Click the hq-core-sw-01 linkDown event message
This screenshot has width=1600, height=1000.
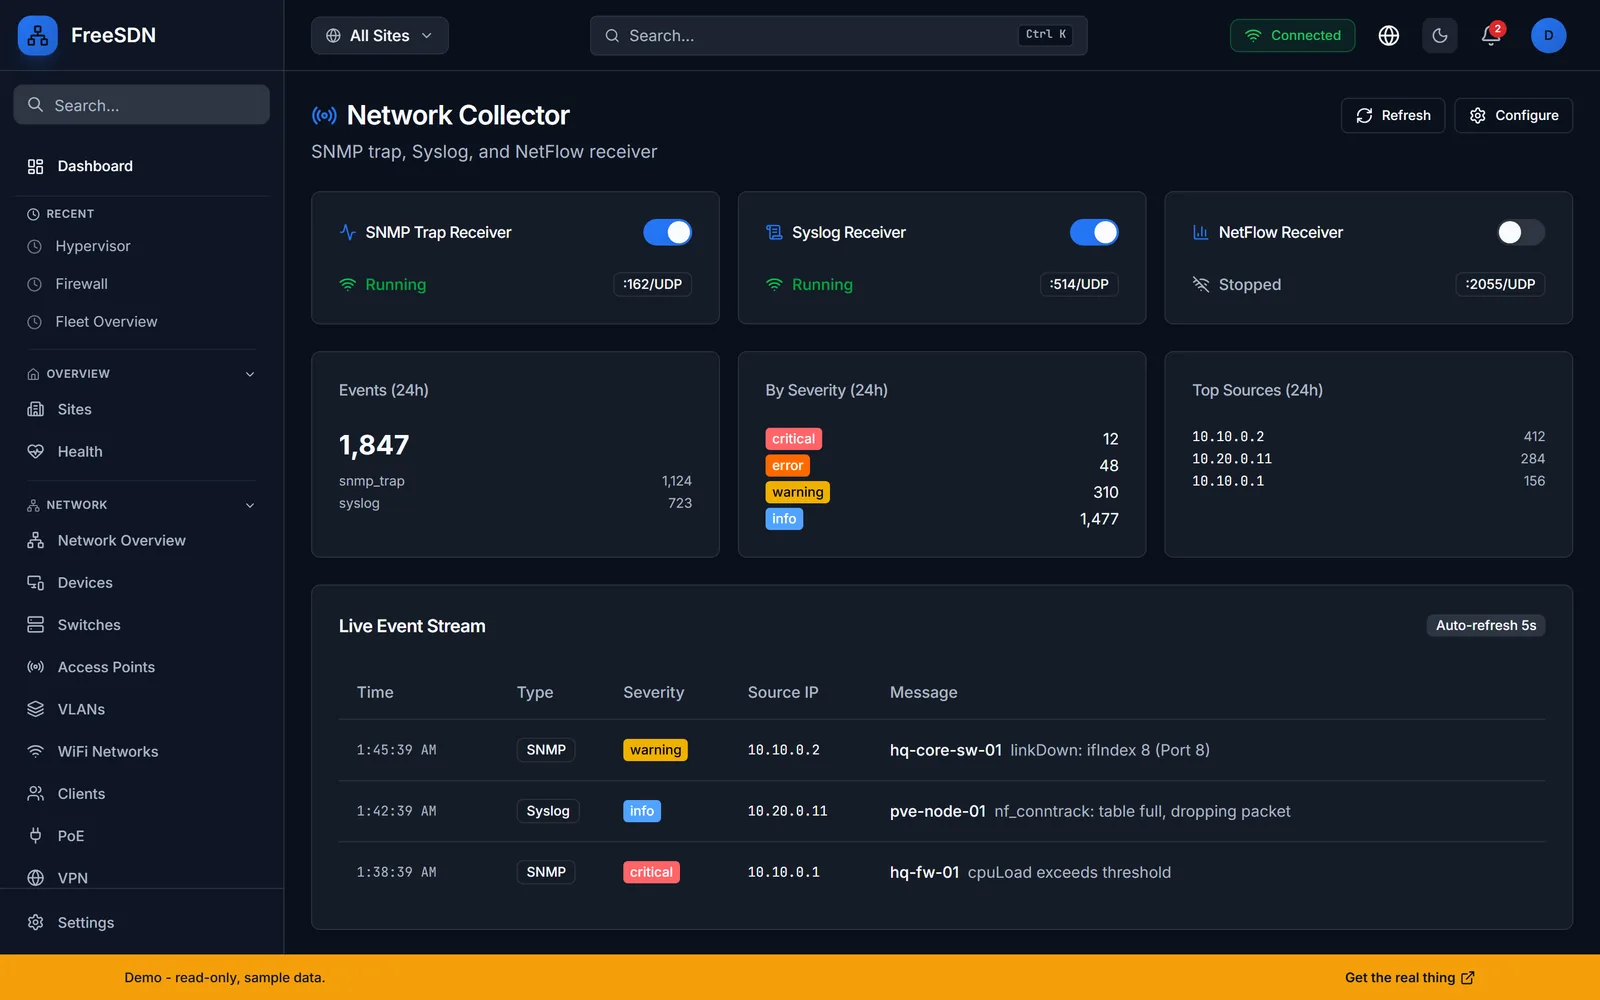(1050, 750)
